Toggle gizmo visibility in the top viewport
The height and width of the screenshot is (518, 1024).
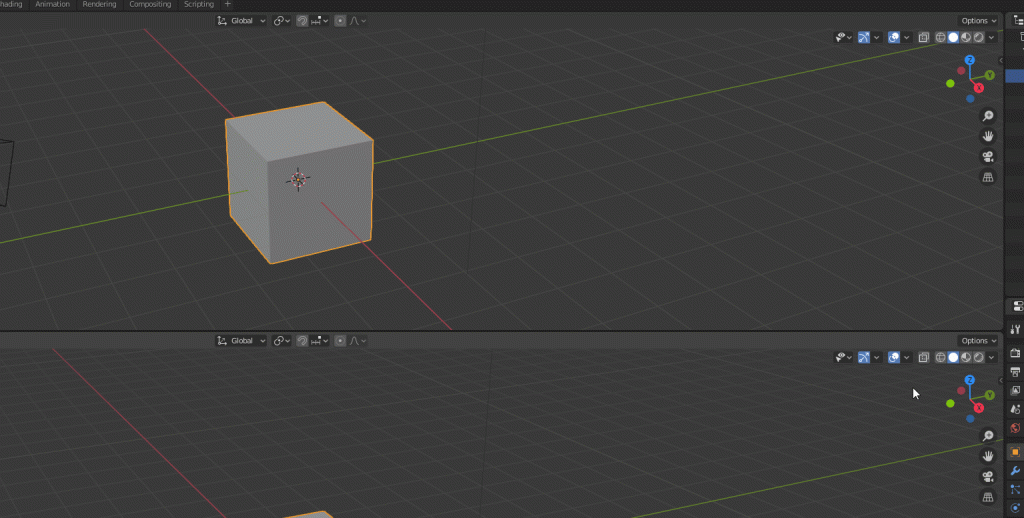864,38
